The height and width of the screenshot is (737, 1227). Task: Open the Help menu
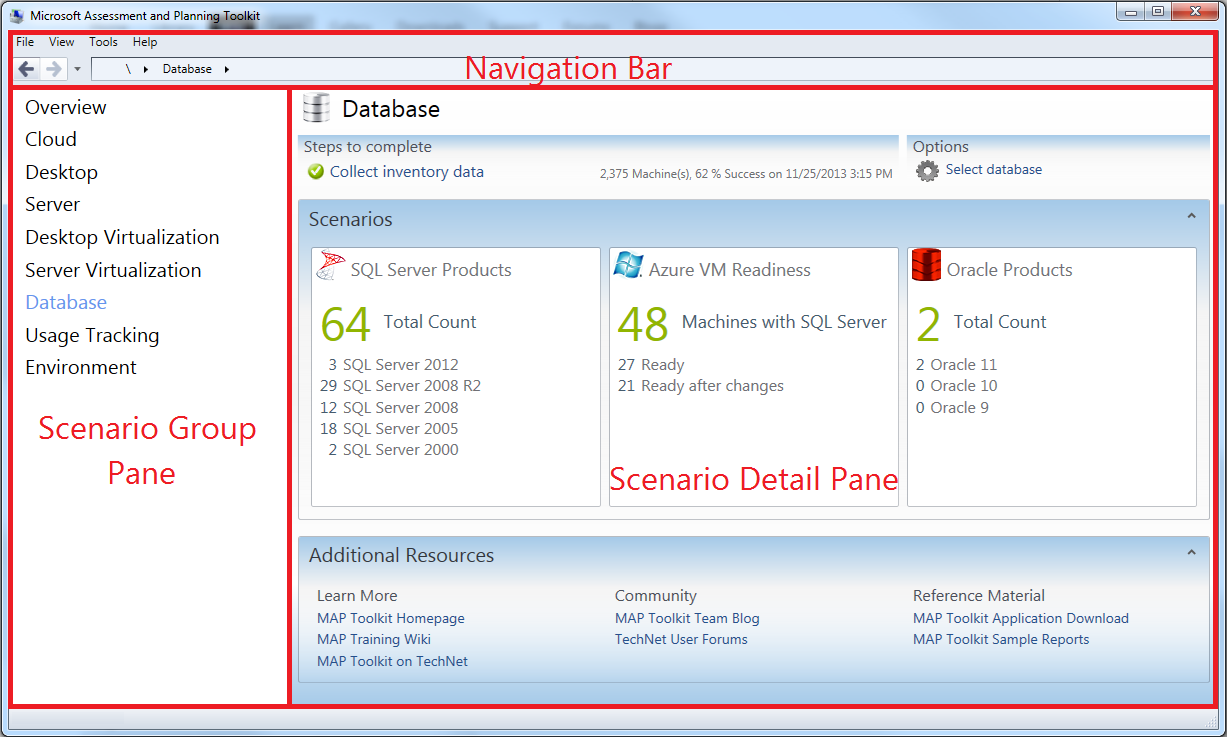coord(145,42)
